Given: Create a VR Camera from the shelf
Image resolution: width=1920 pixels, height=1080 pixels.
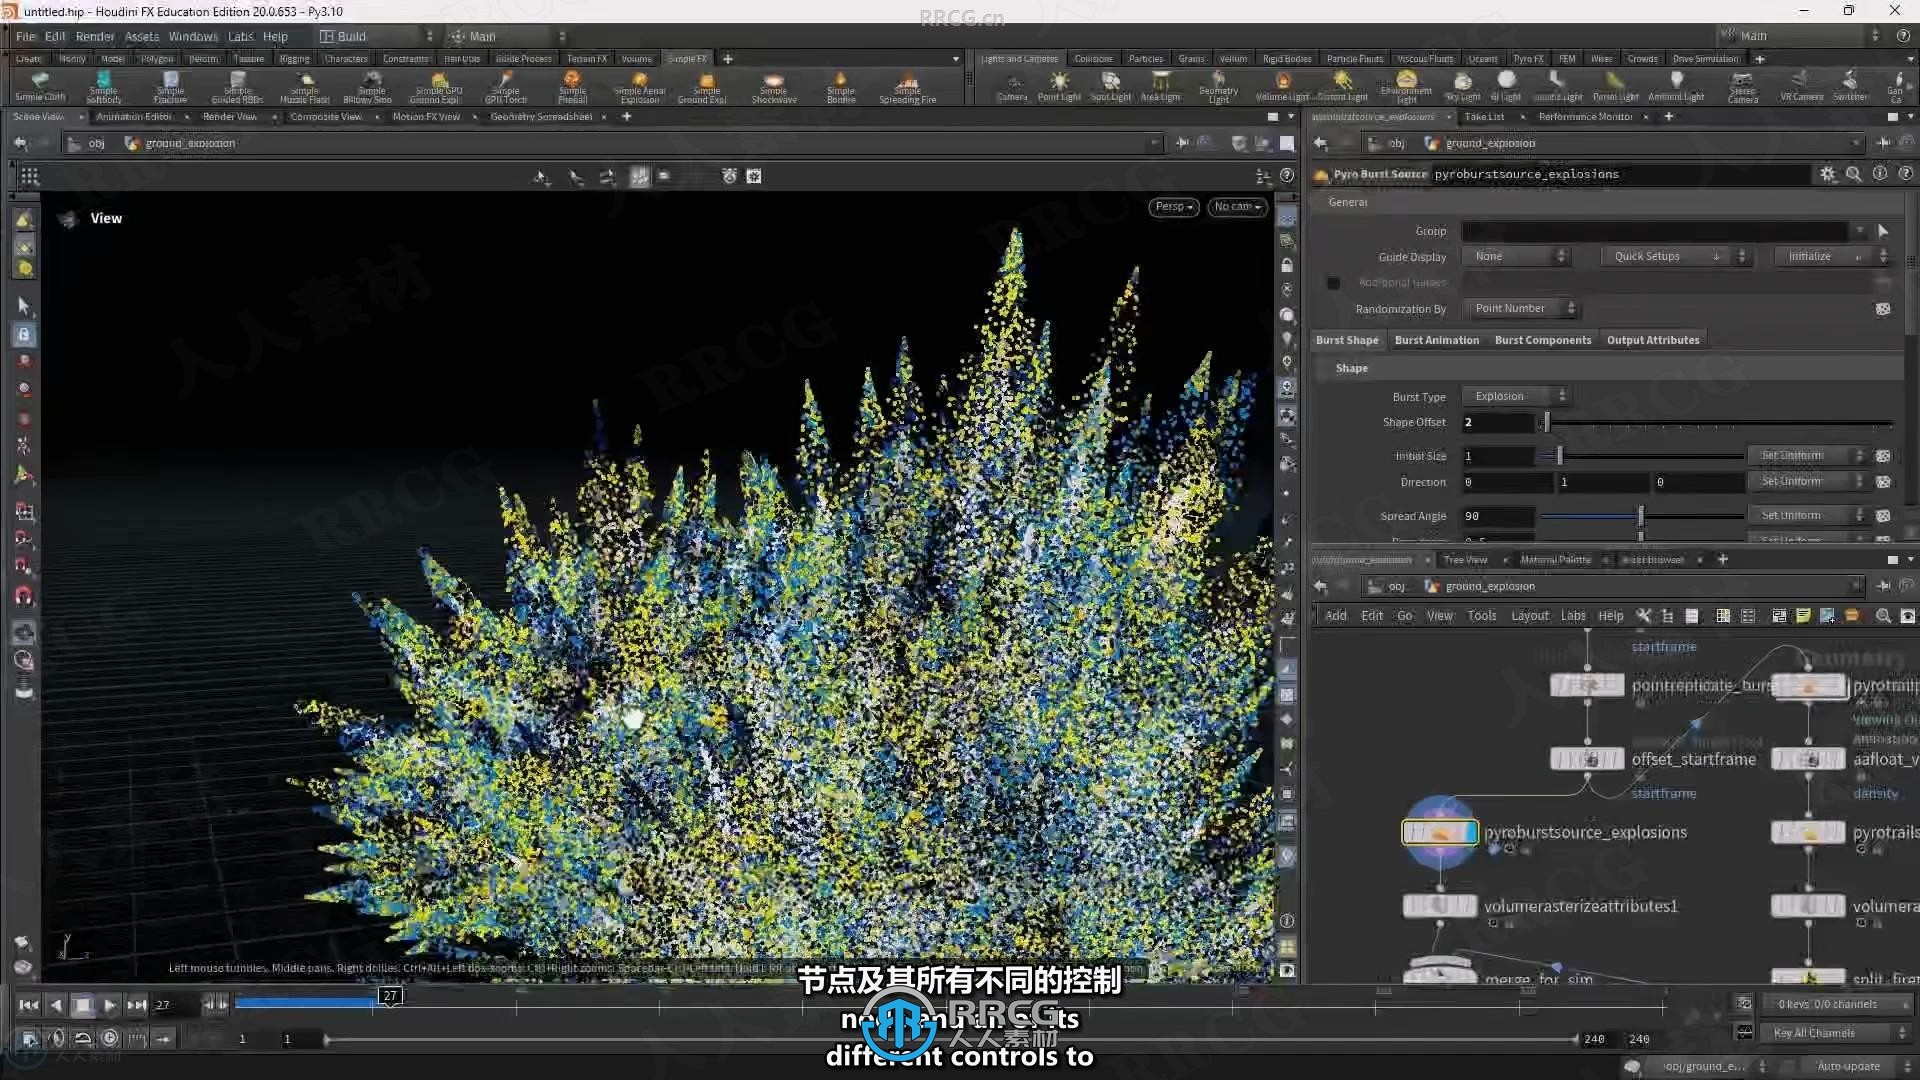Looking at the screenshot, I should coord(1801,86).
